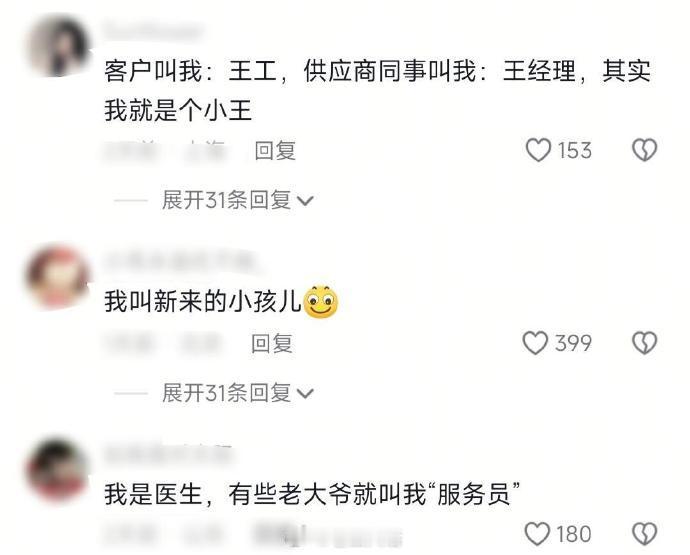Open second commenter's profile avatar
The width and height of the screenshot is (690, 555).
coord(58,275)
